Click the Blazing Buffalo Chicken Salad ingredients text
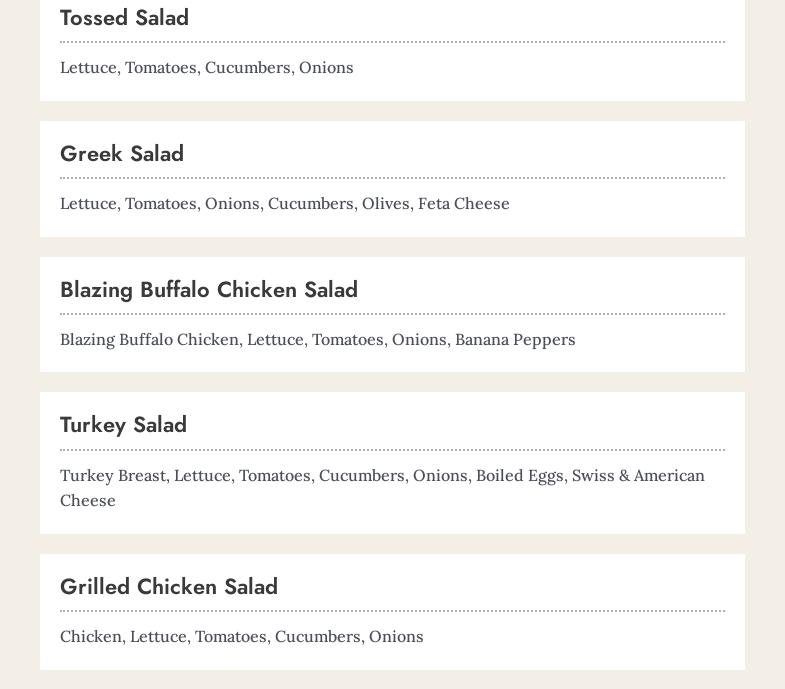This screenshot has width=785, height=689. click(x=317, y=340)
